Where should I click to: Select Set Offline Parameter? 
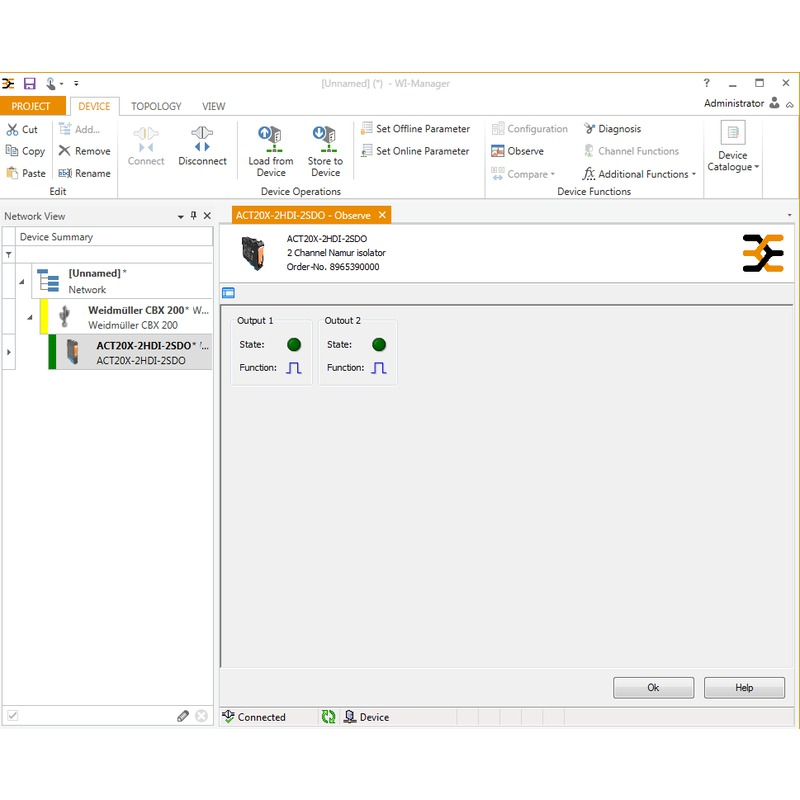[x=415, y=129]
